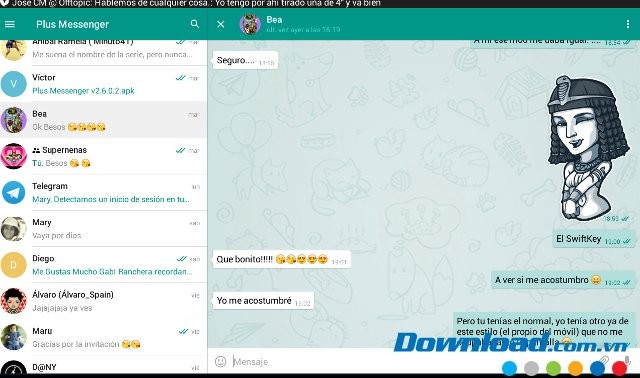Open the three-dot options menu in the chat header
The height and width of the screenshot is (378, 640).
[628, 24]
